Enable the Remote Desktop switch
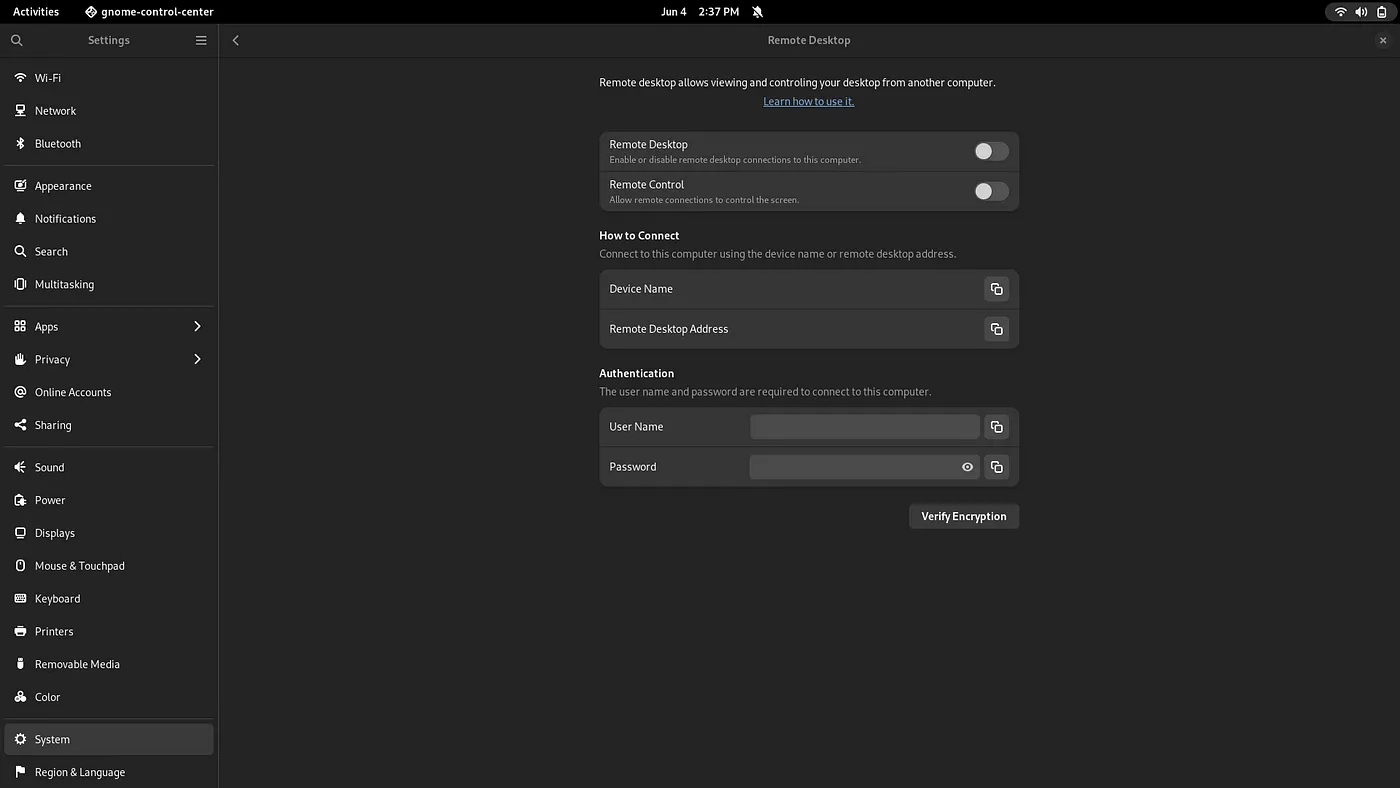This screenshot has height=788, width=1400. click(990, 150)
